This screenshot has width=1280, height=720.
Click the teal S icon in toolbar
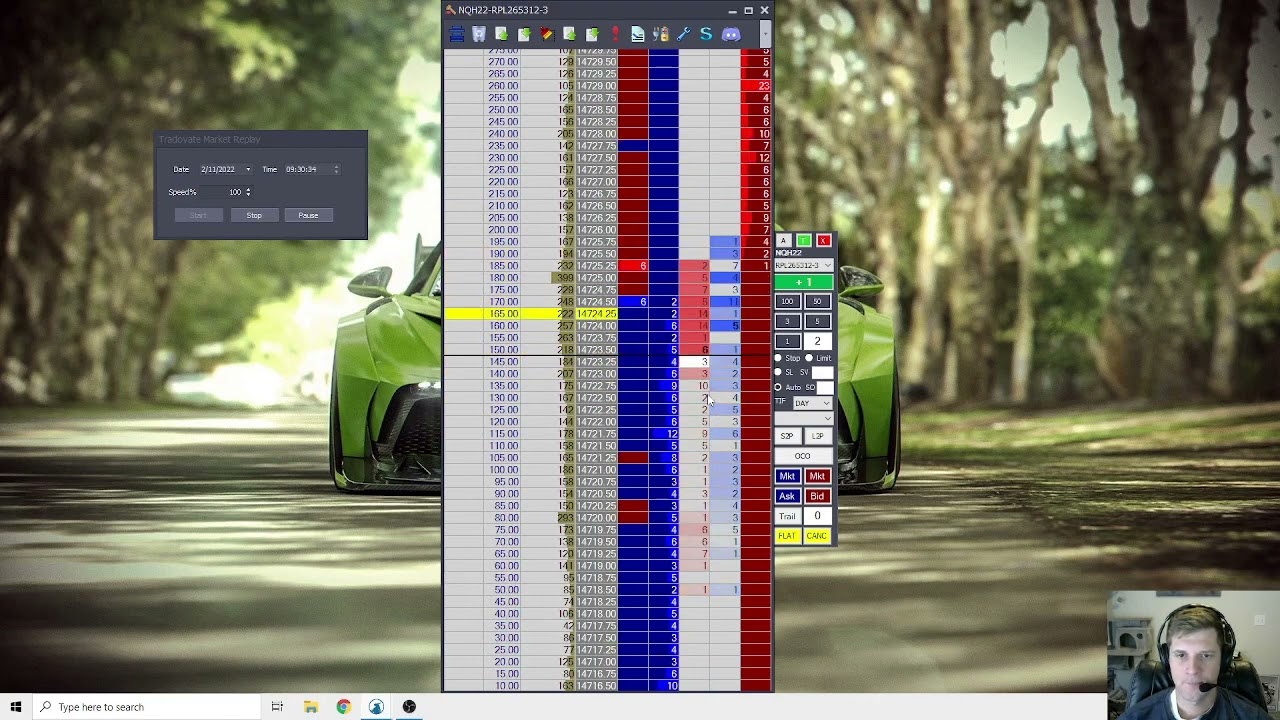(706, 35)
